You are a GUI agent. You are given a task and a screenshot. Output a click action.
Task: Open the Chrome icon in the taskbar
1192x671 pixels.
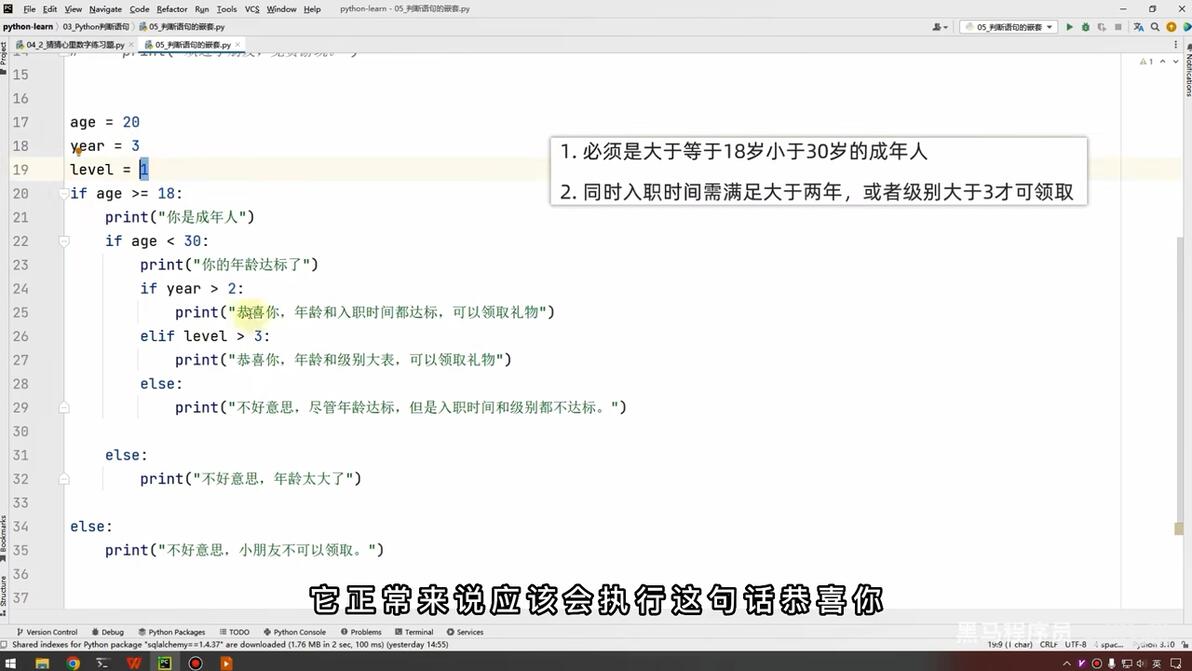point(73,663)
